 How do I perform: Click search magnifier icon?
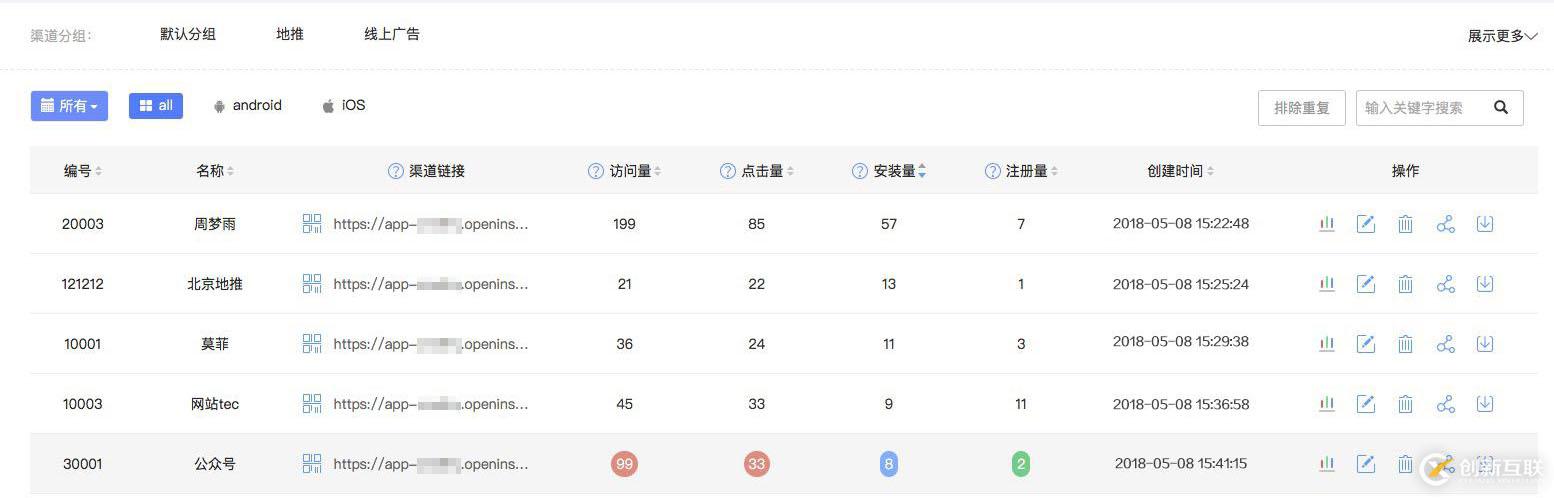[1501, 107]
